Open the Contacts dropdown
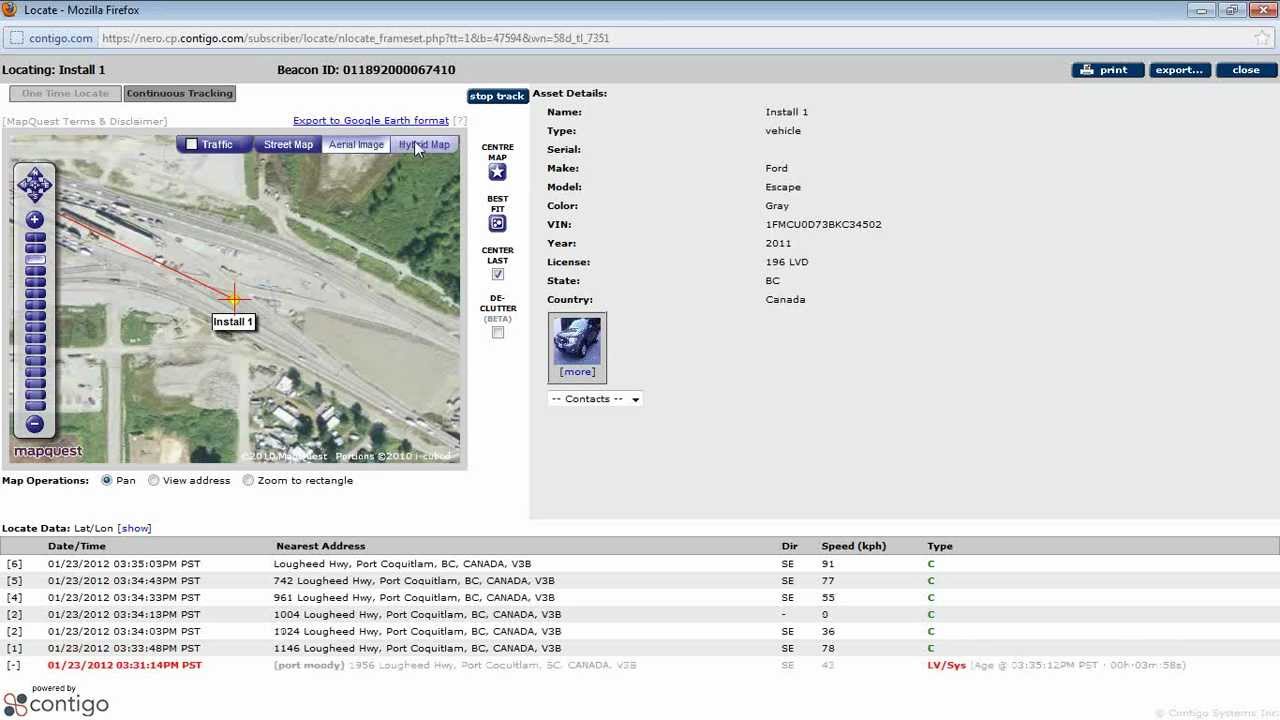This screenshot has width=1280, height=720. [x=595, y=399]
